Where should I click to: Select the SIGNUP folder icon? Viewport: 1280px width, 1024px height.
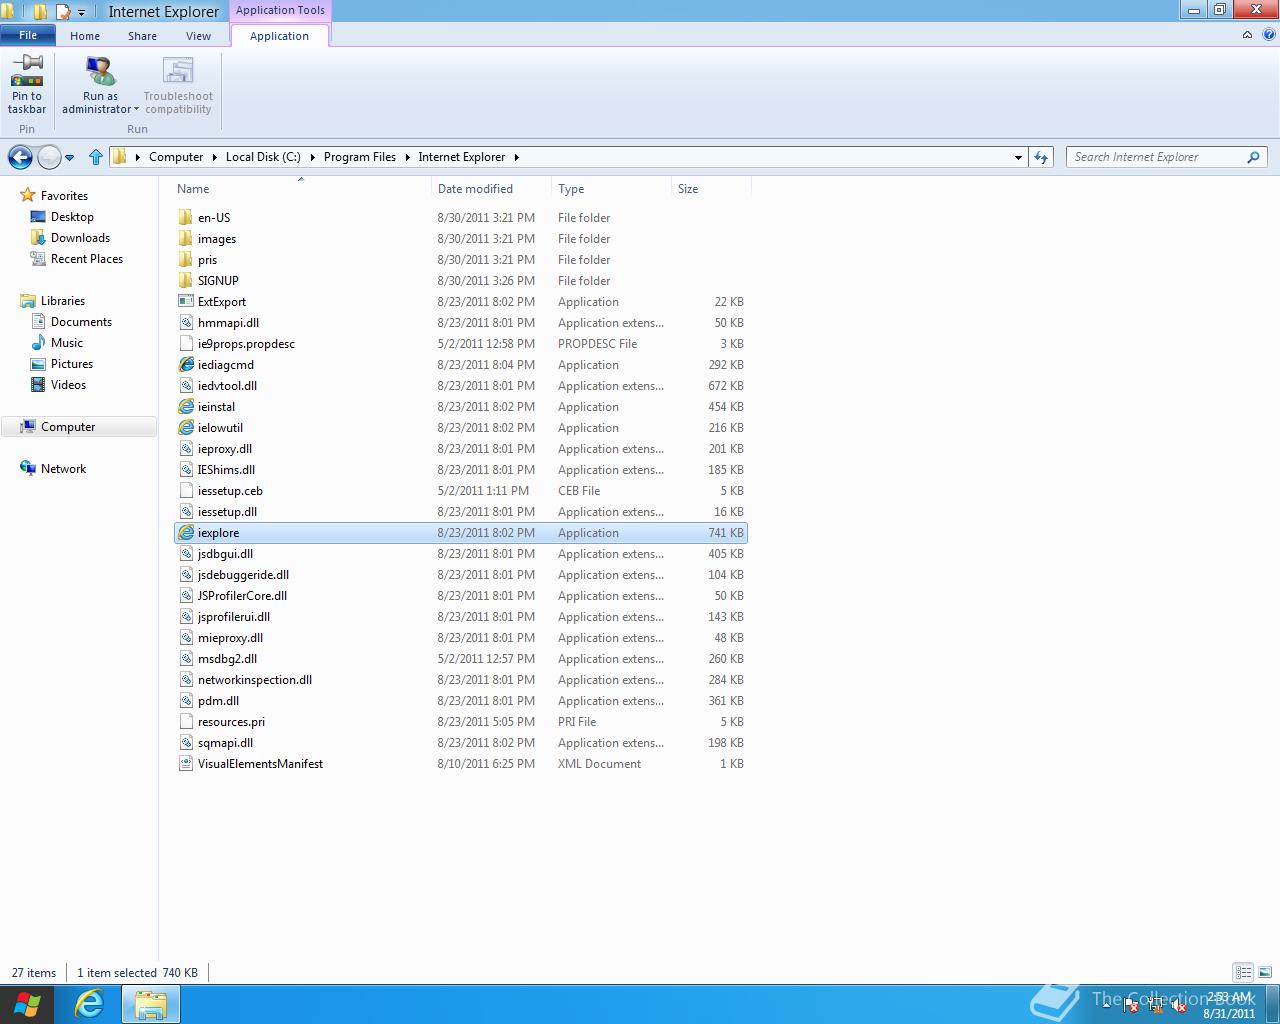click(x=185, y=281)
